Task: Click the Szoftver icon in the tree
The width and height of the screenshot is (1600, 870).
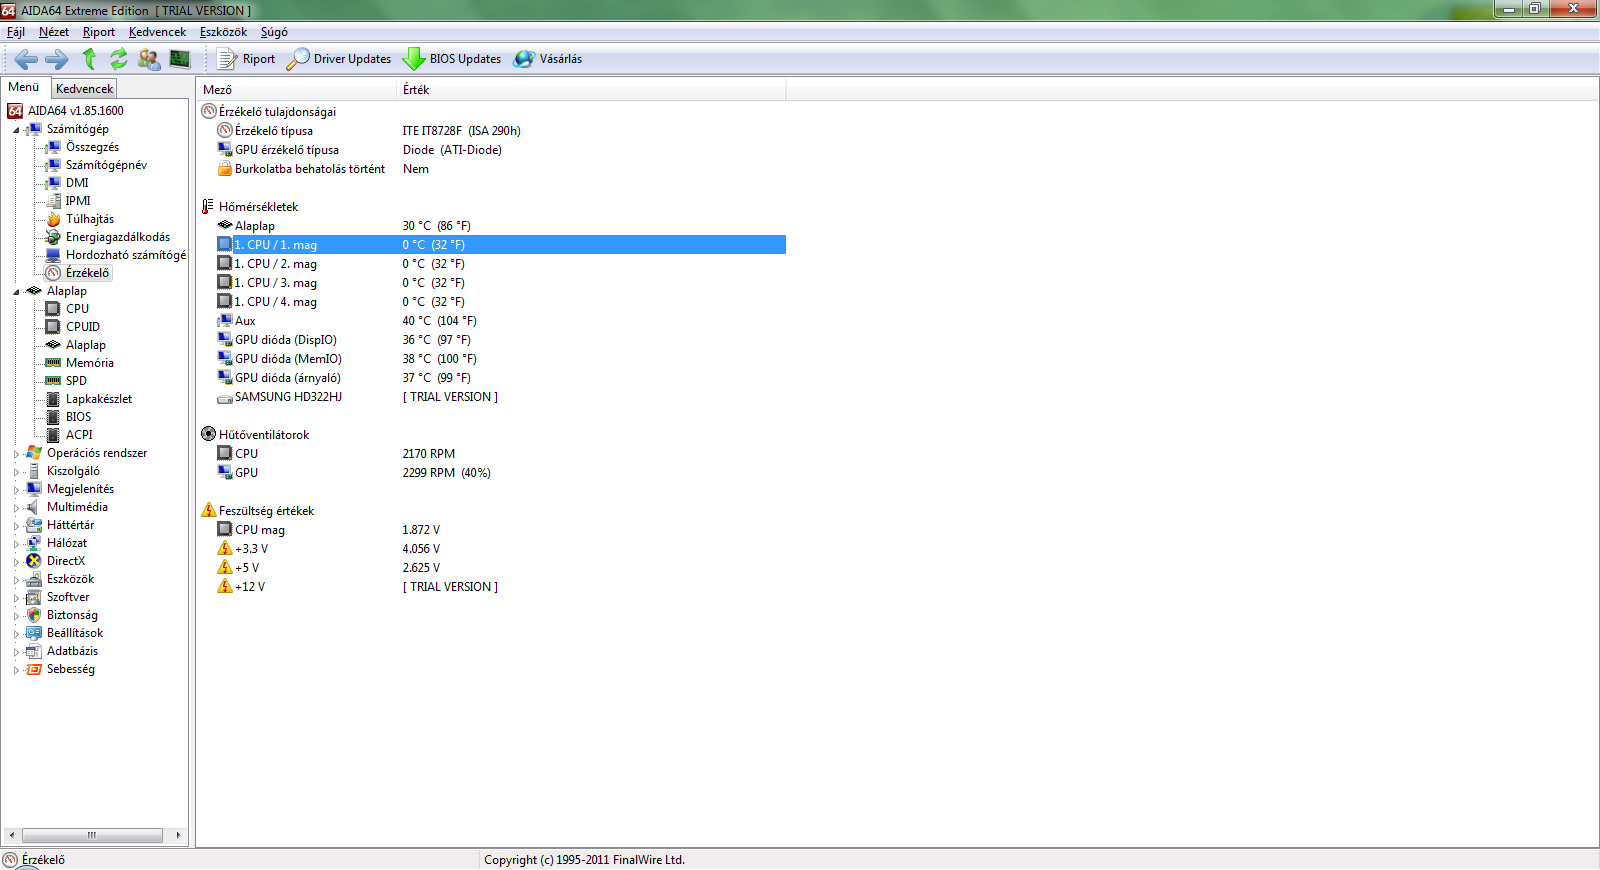Action: point(34,597)
